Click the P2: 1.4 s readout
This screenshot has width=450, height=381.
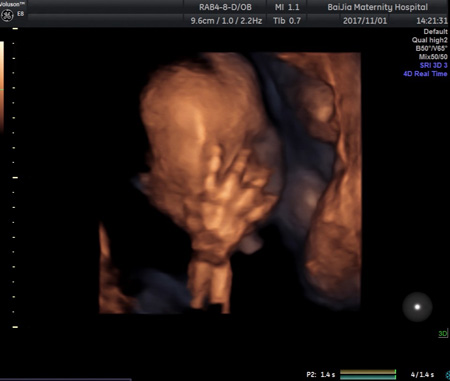pos(321,375)
